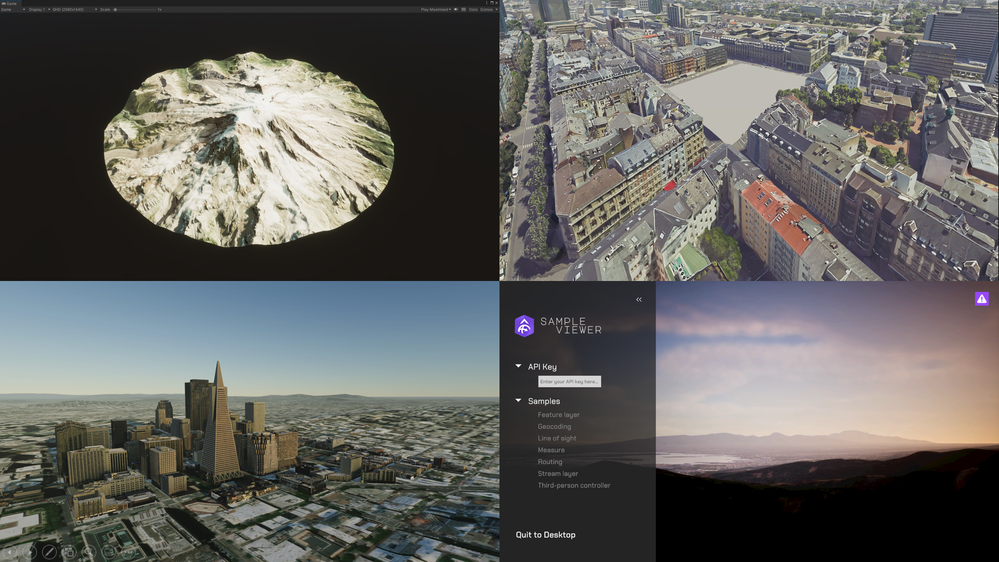The height and width of the screenshot is (562, 999).
Task: Select the Game tab
Action: 10,3
